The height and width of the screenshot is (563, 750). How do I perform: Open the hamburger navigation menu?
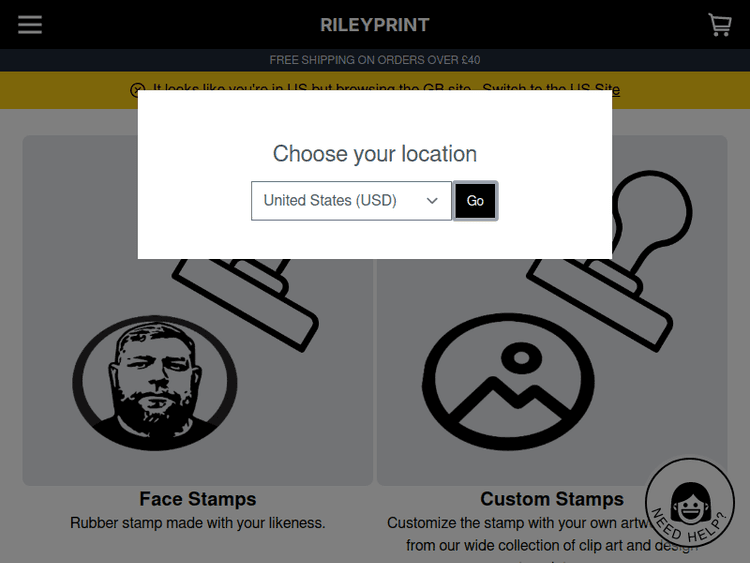point(30,24)
